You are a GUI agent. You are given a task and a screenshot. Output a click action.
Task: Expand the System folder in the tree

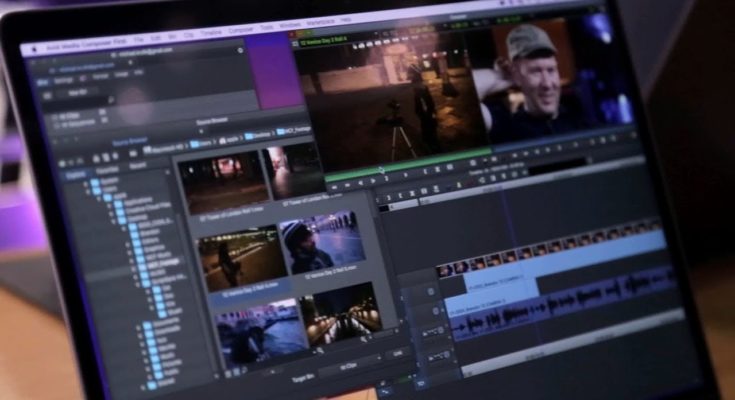coord(86,185)
